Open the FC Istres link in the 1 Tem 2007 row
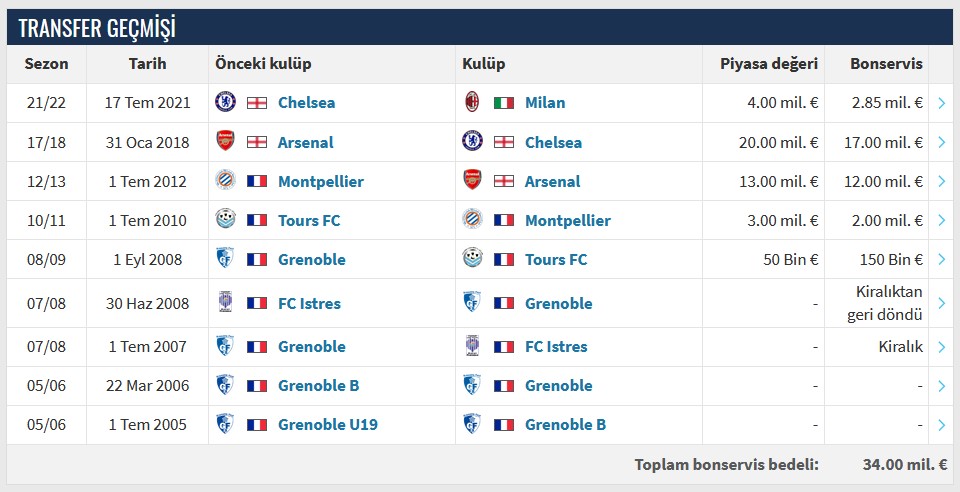 point(556,347)
